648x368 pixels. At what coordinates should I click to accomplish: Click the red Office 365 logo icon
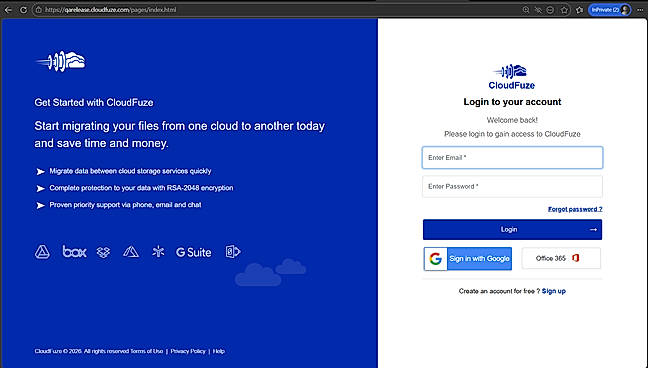pos(575,258)
